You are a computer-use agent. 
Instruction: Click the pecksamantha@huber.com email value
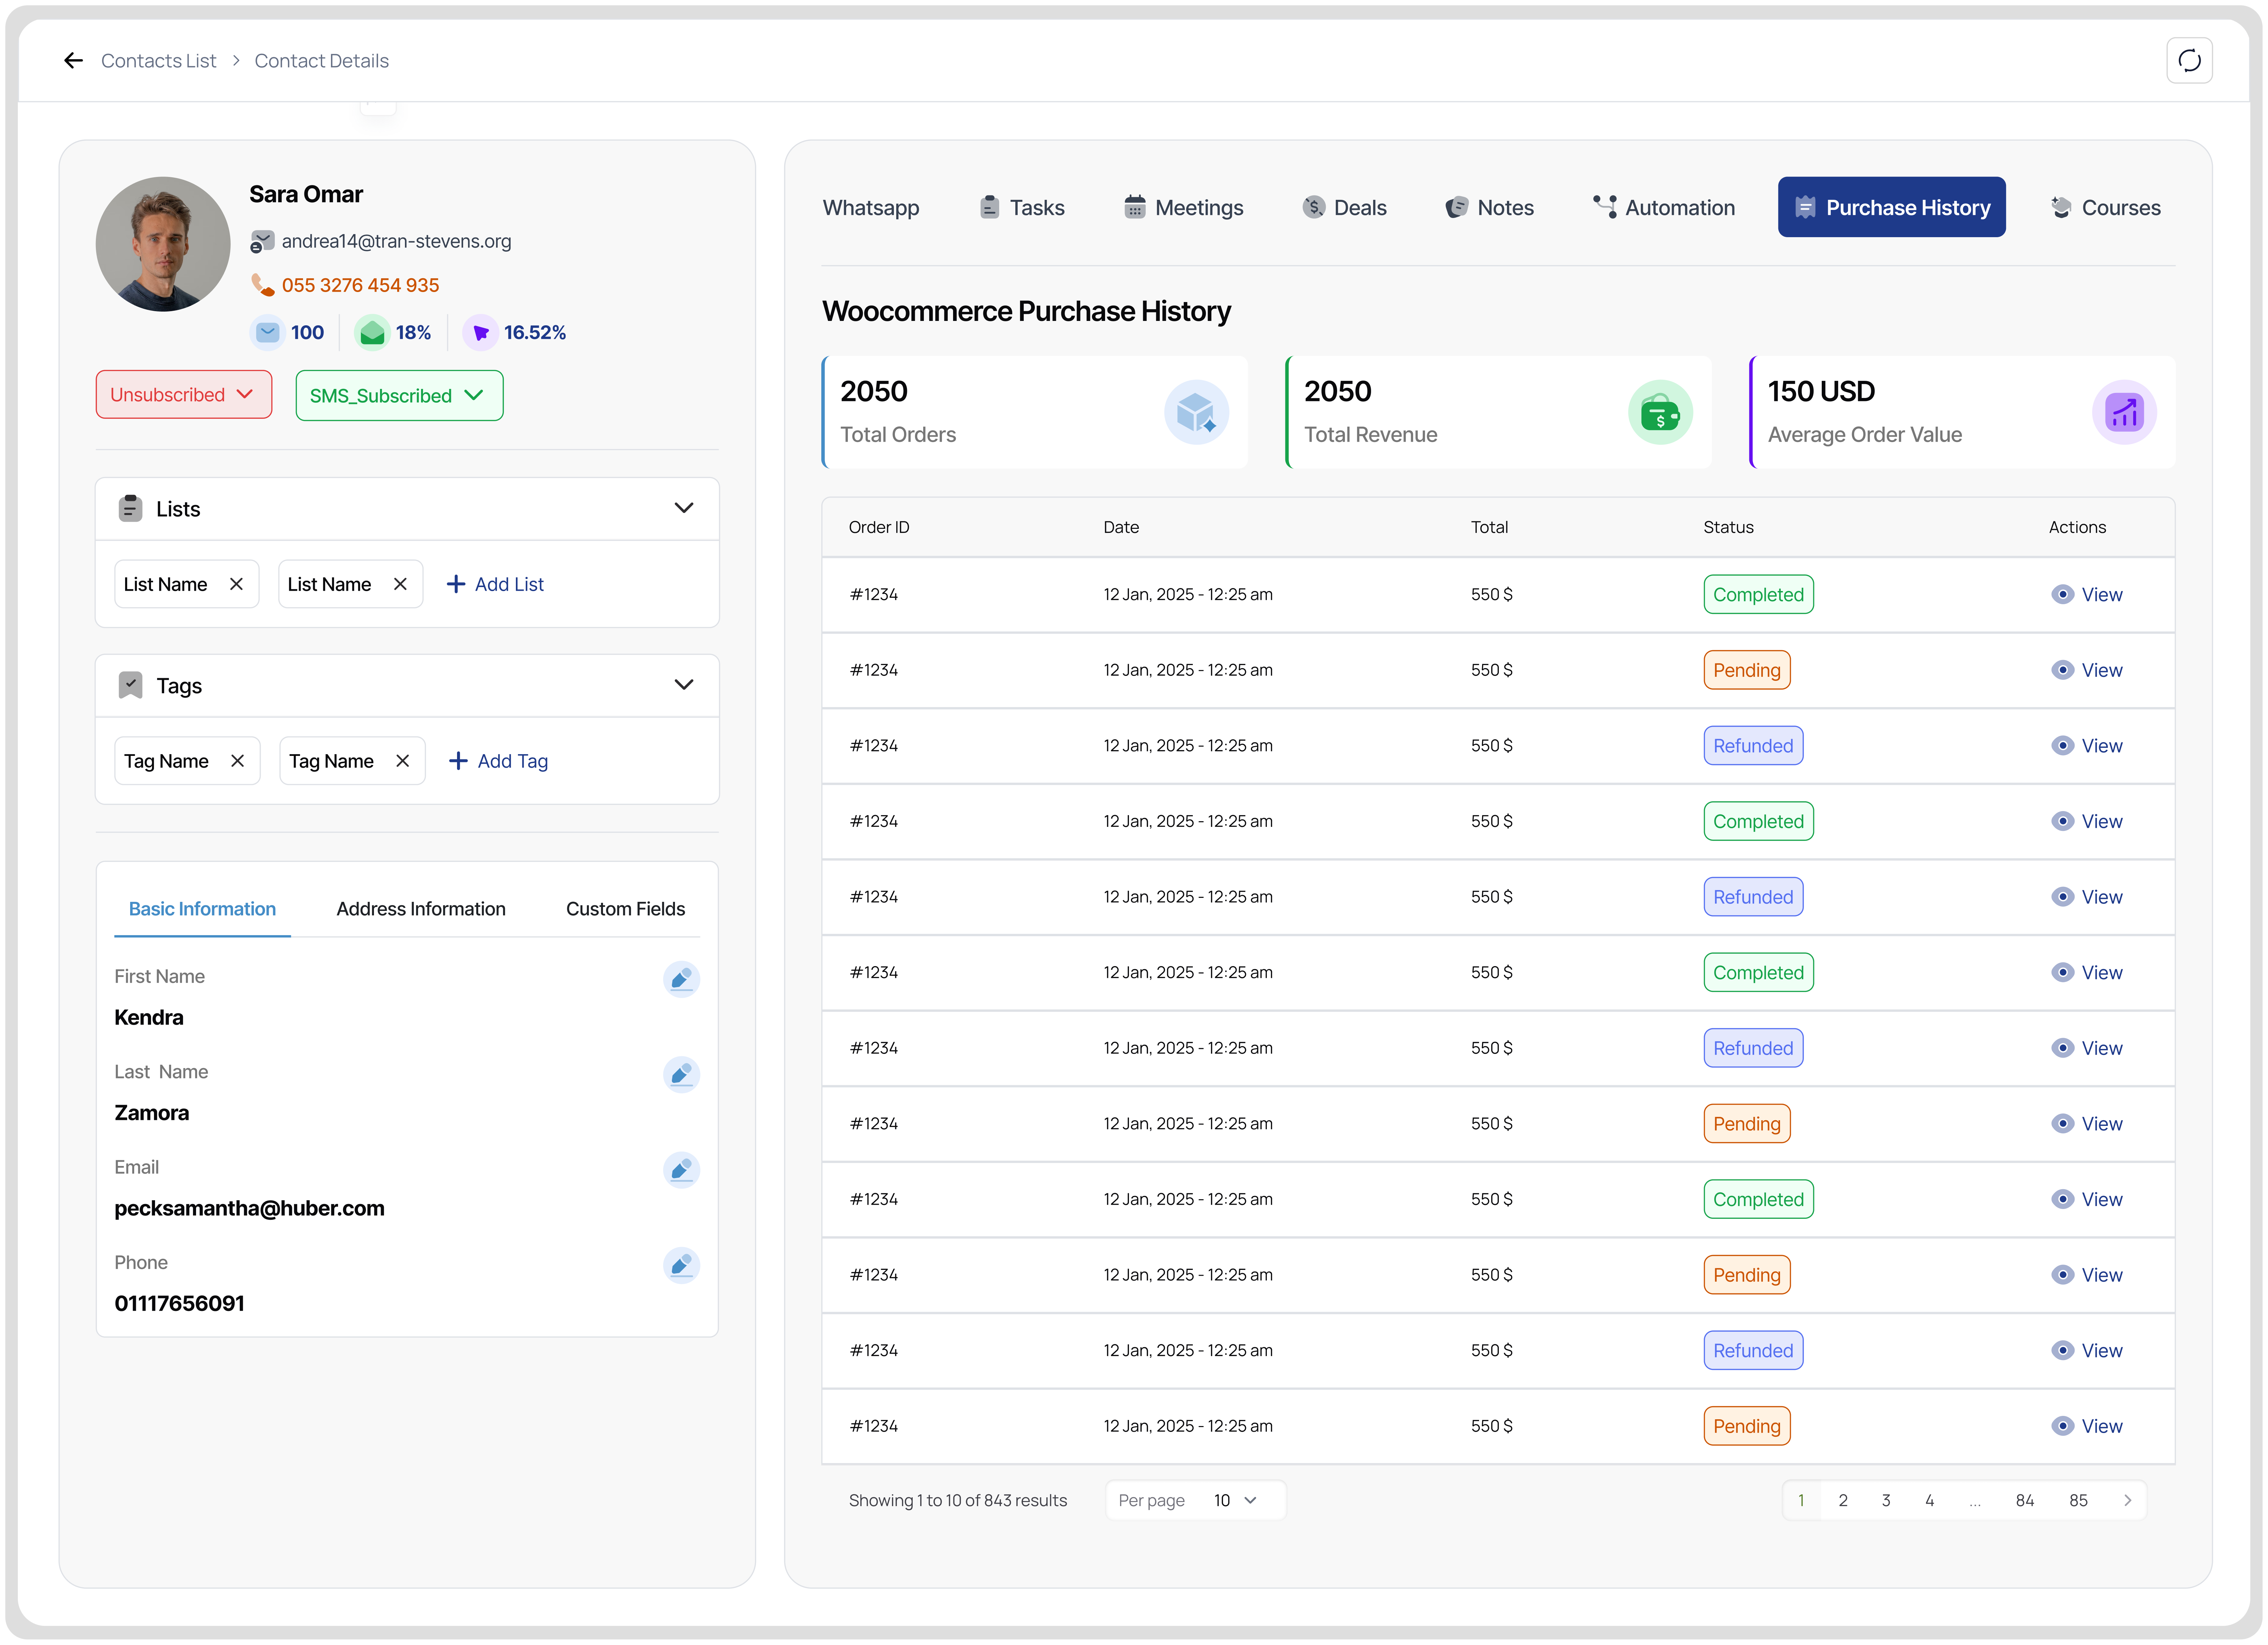click(x=249, y=1208)
